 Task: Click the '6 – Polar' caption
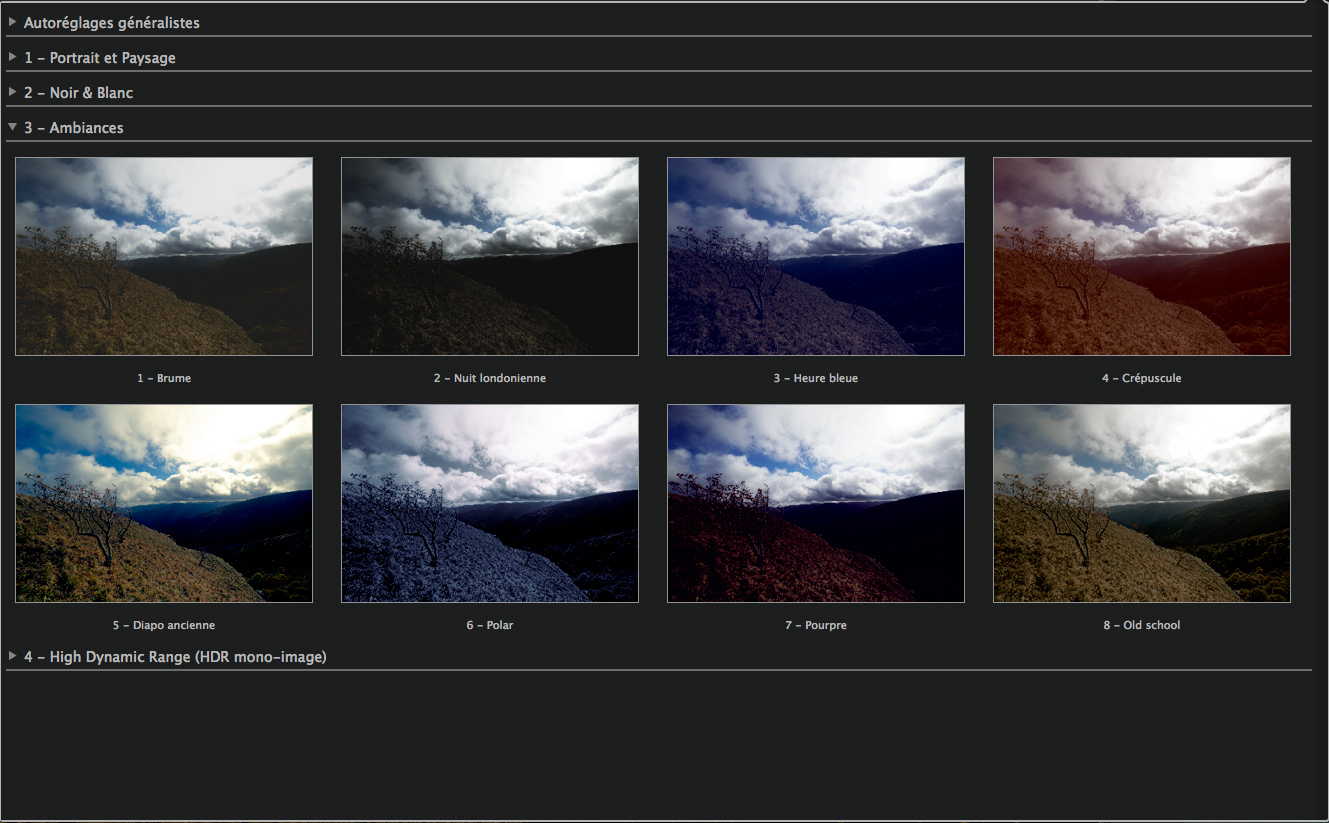(490, 625)
